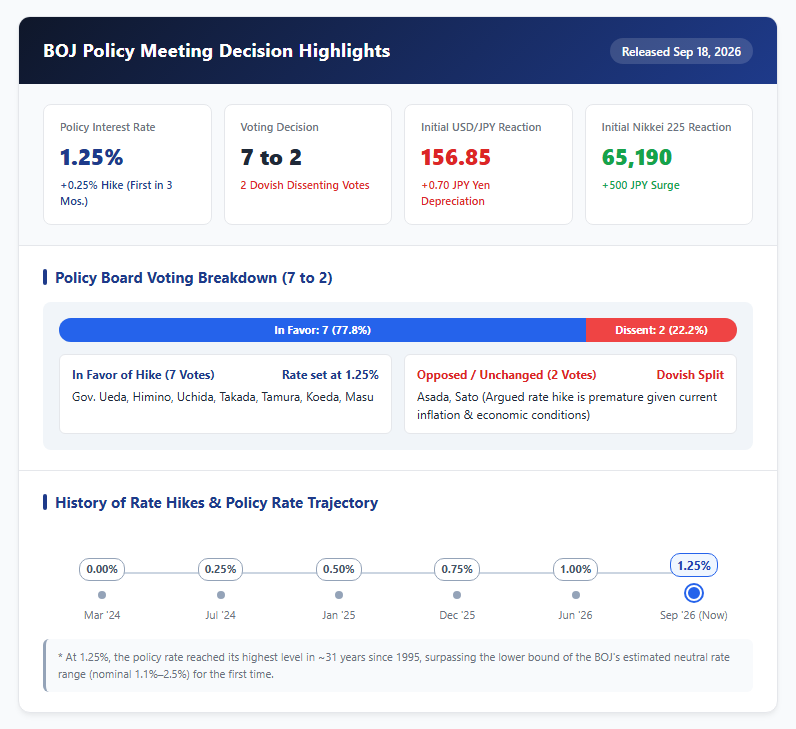Click the History of Rate Hikes heading
Viewport: 796px width, 729px height.
pos(216,503)
